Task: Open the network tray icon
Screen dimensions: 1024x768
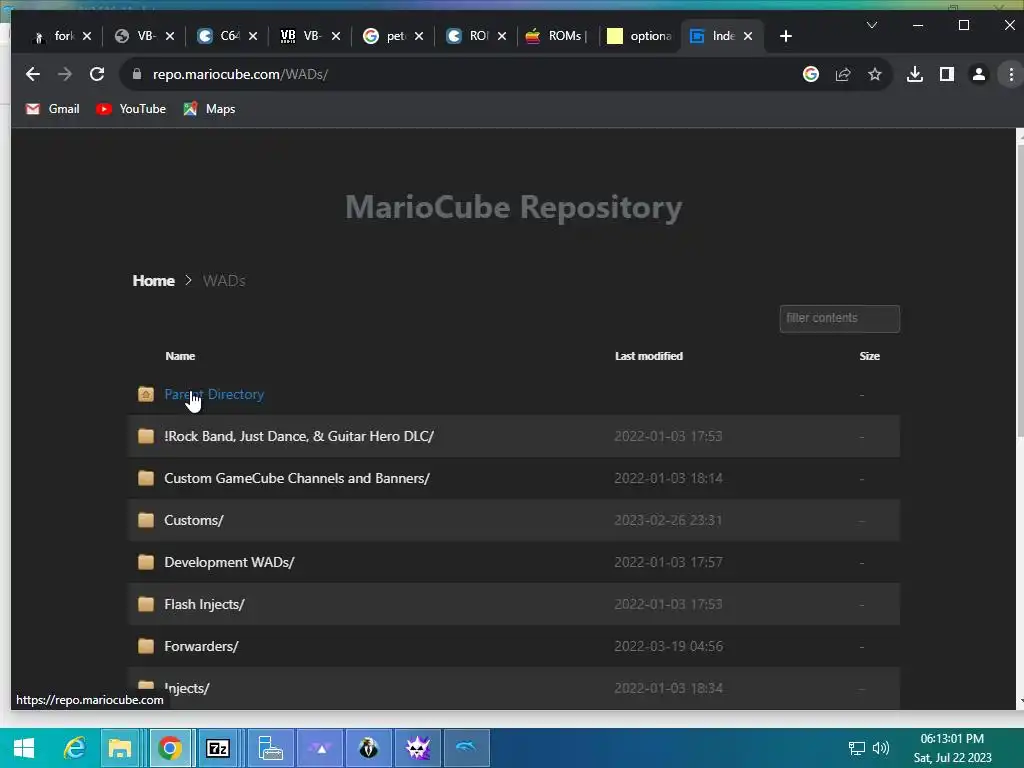Action: pos(856,748)
